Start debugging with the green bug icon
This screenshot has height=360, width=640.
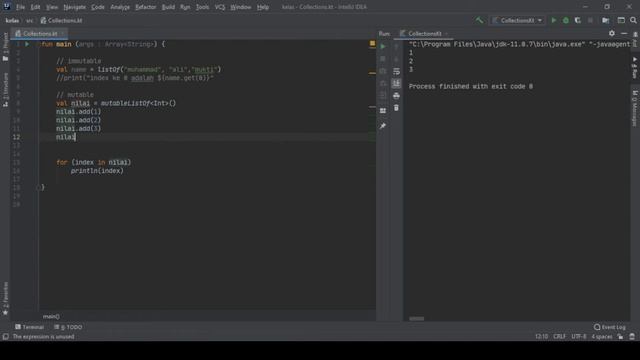pos(566,20)
